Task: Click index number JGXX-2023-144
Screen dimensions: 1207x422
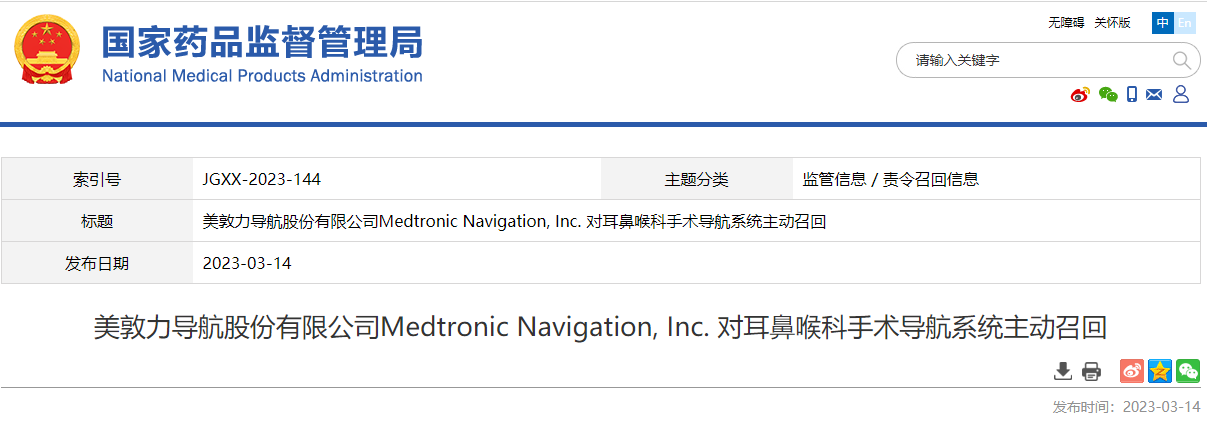Action: [261, 180]
